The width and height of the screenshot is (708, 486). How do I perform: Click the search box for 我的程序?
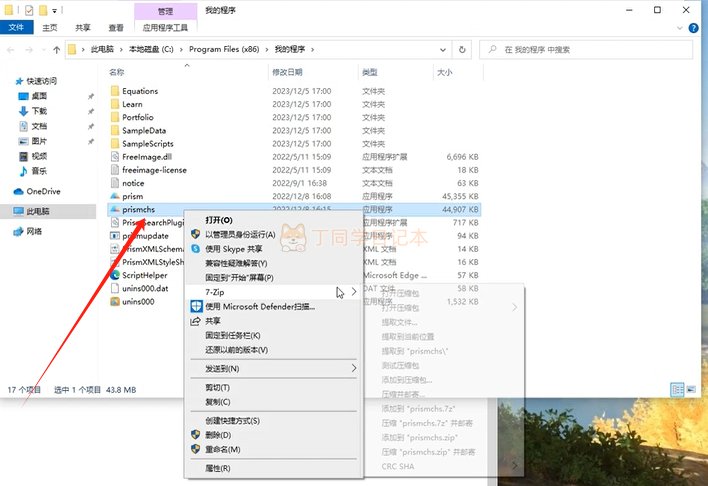pyautogui.click(x=586, y=50)
